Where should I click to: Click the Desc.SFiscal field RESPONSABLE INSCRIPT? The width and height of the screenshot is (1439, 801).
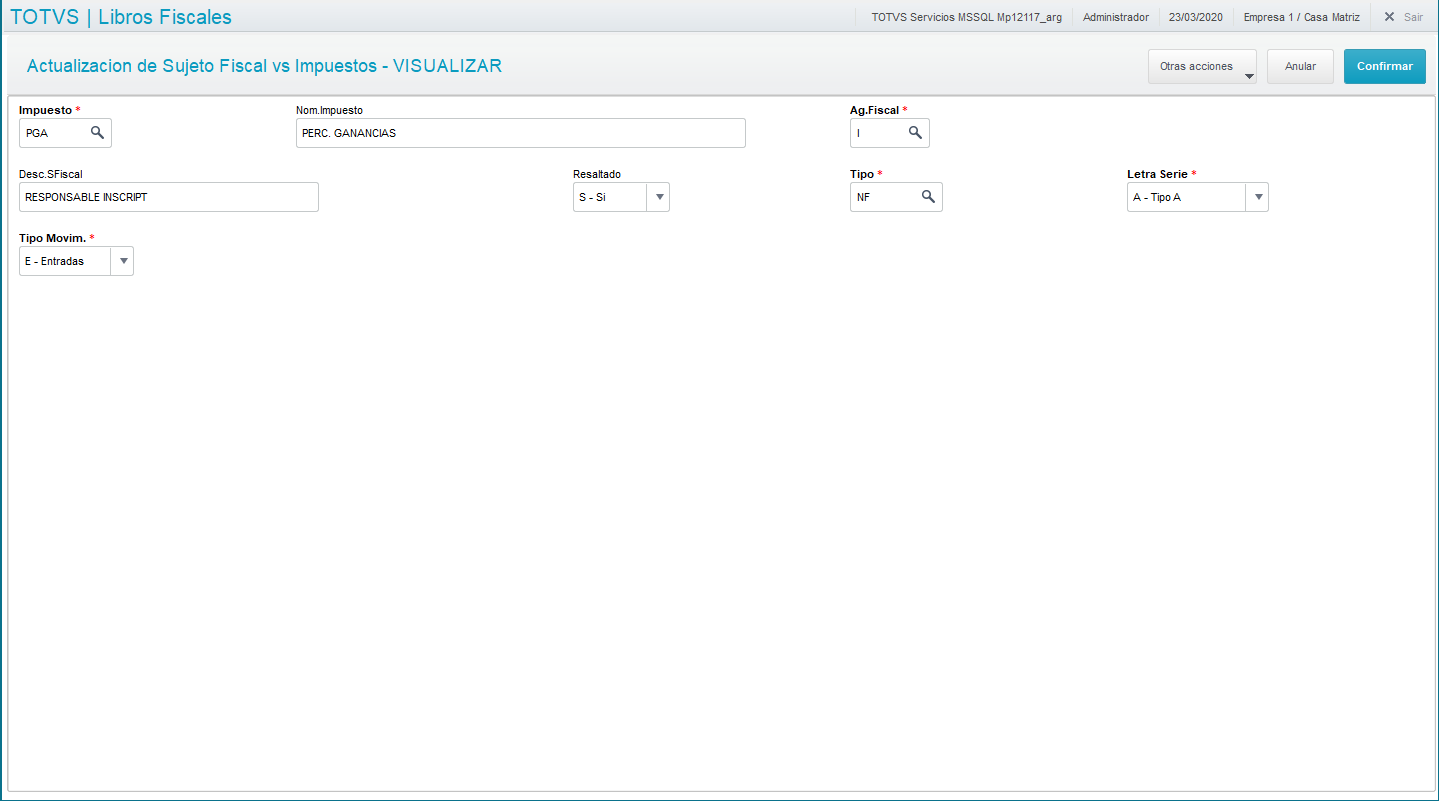click(168, 197)
